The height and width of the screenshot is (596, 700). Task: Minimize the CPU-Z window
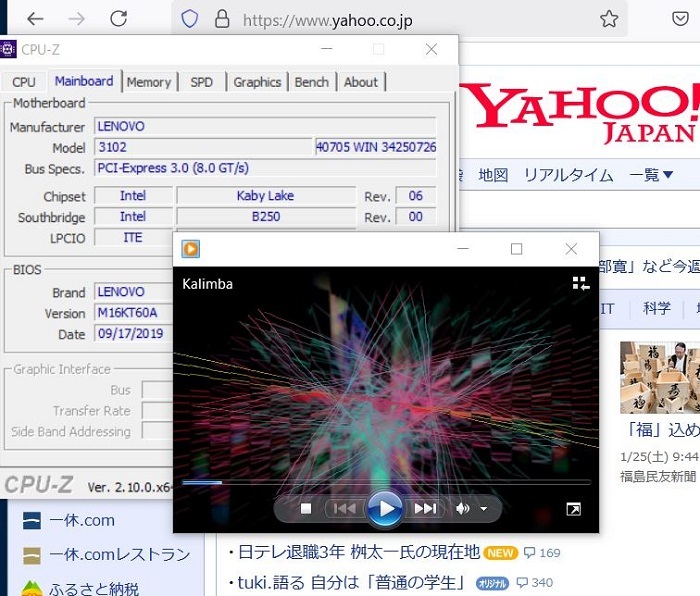click(x=327, y=49)
